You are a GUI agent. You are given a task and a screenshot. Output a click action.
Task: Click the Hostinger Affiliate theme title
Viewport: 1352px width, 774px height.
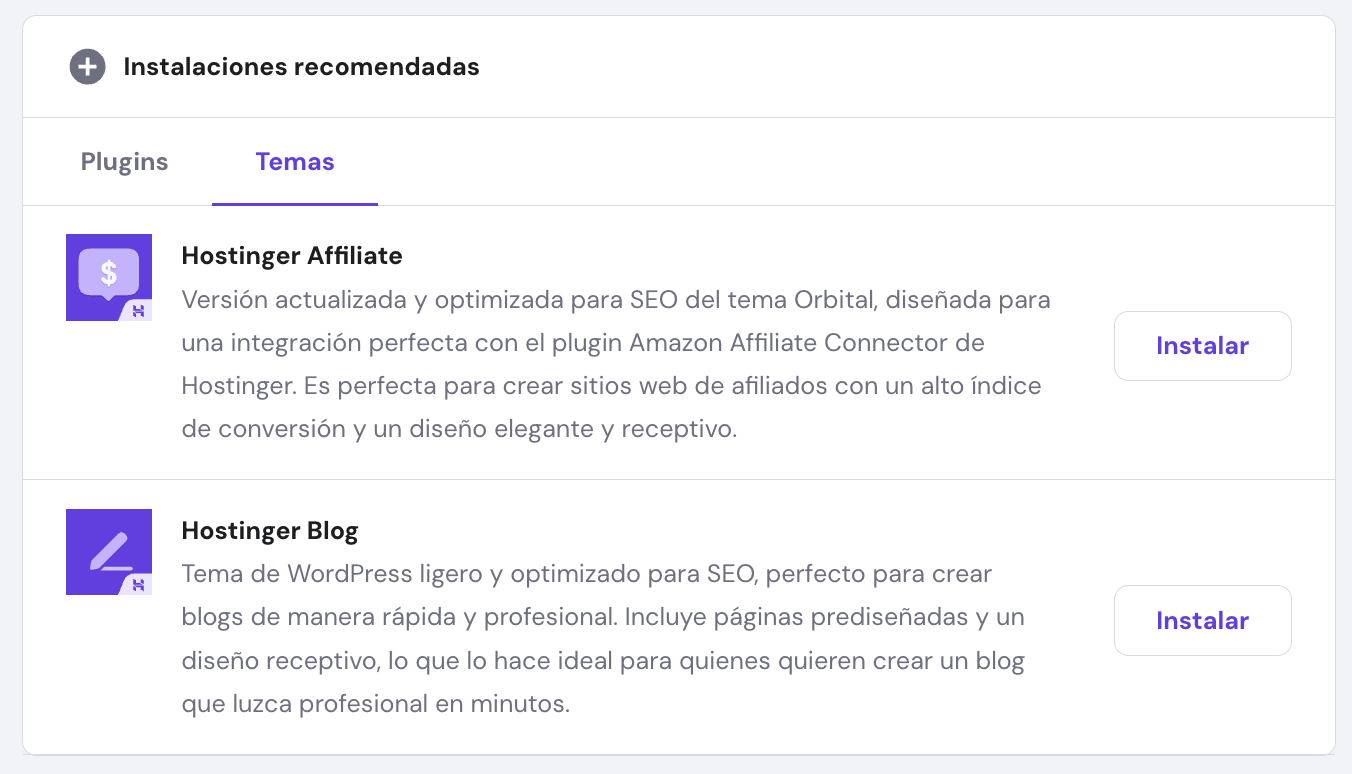click(x=292, y=256)
